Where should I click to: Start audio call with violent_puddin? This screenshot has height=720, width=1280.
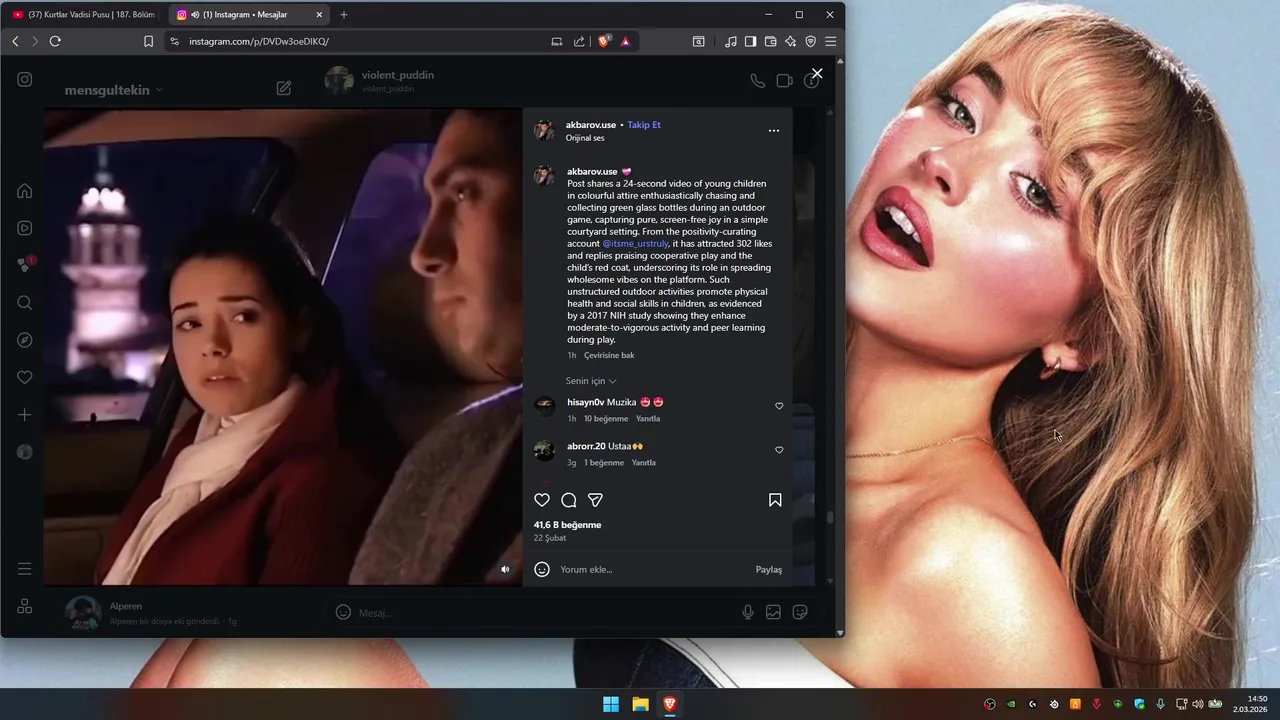(757, 81)
